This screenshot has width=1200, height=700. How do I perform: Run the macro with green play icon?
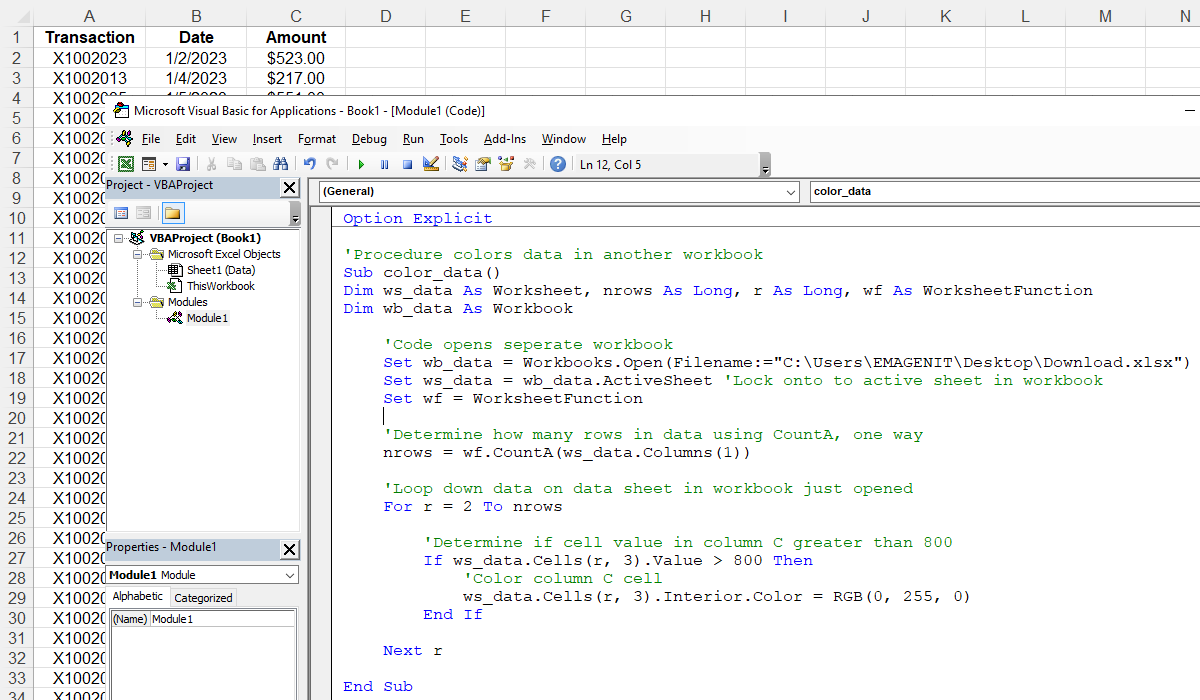click(361, 164)
